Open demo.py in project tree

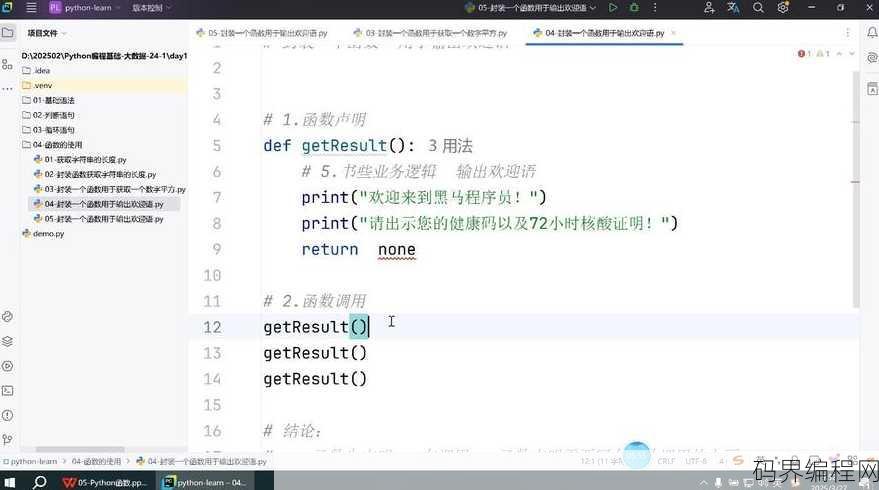tap(43, 234)
